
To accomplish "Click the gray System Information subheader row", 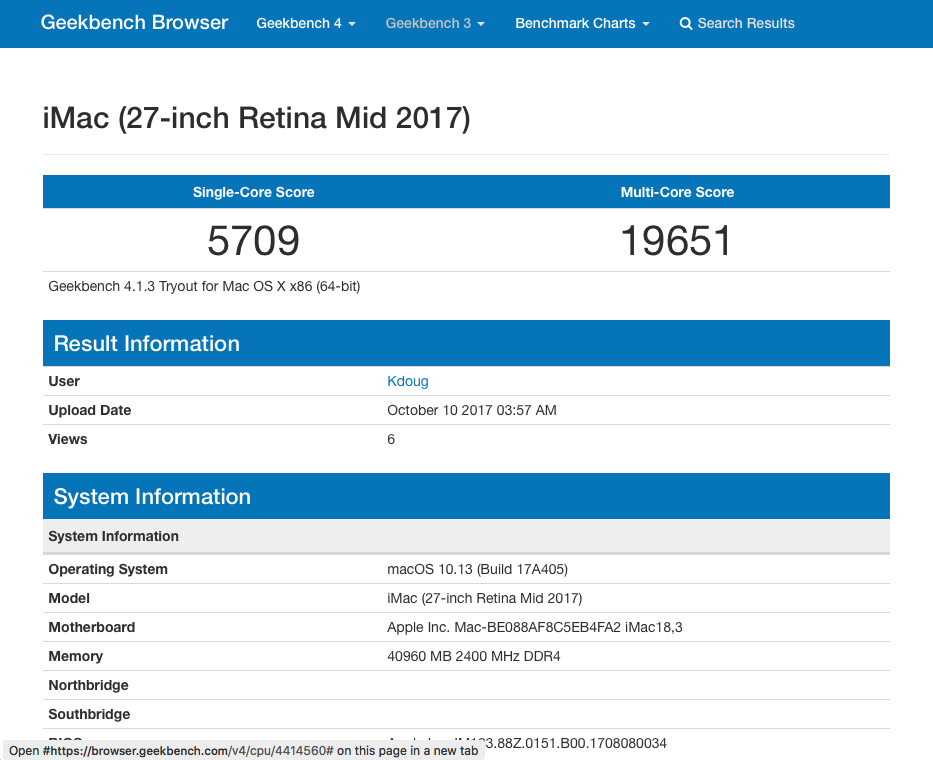I will [x=466, y=536].
